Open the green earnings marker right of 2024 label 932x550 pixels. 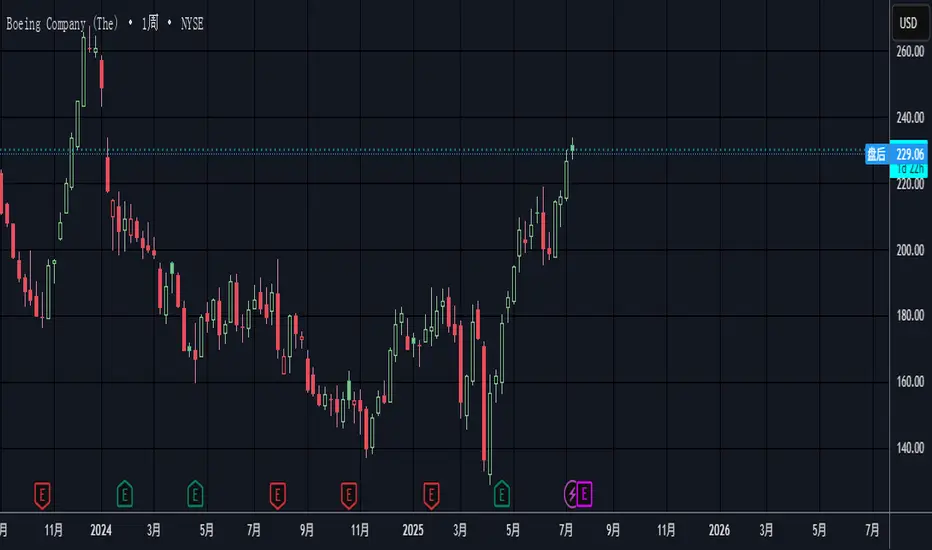pos(125,492)
